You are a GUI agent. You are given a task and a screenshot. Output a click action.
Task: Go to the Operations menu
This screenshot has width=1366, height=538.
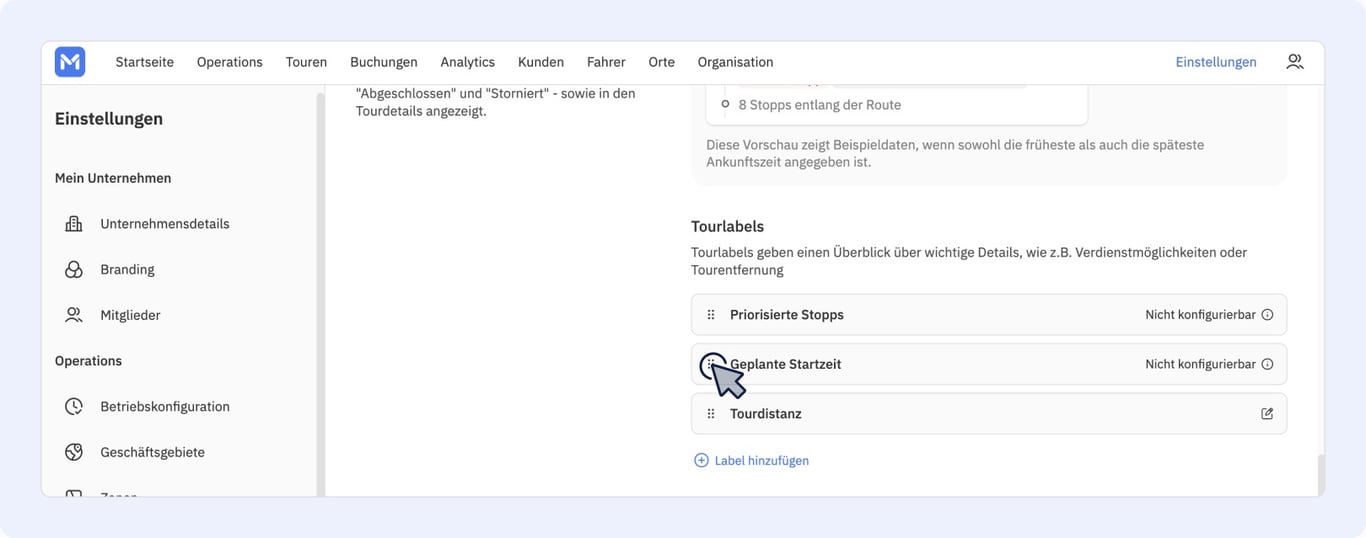pyautogui.click(x=229, y=62)
